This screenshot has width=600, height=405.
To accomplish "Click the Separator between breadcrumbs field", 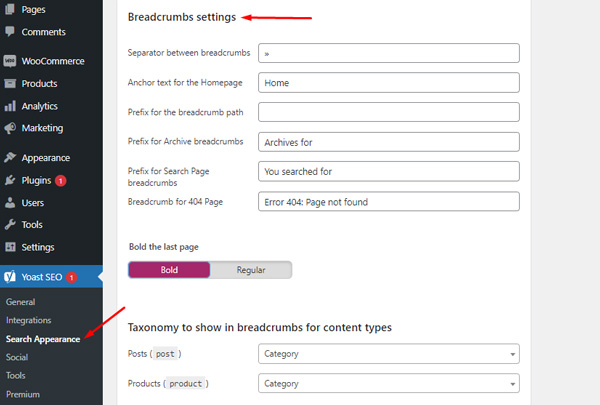I will 389,53.
